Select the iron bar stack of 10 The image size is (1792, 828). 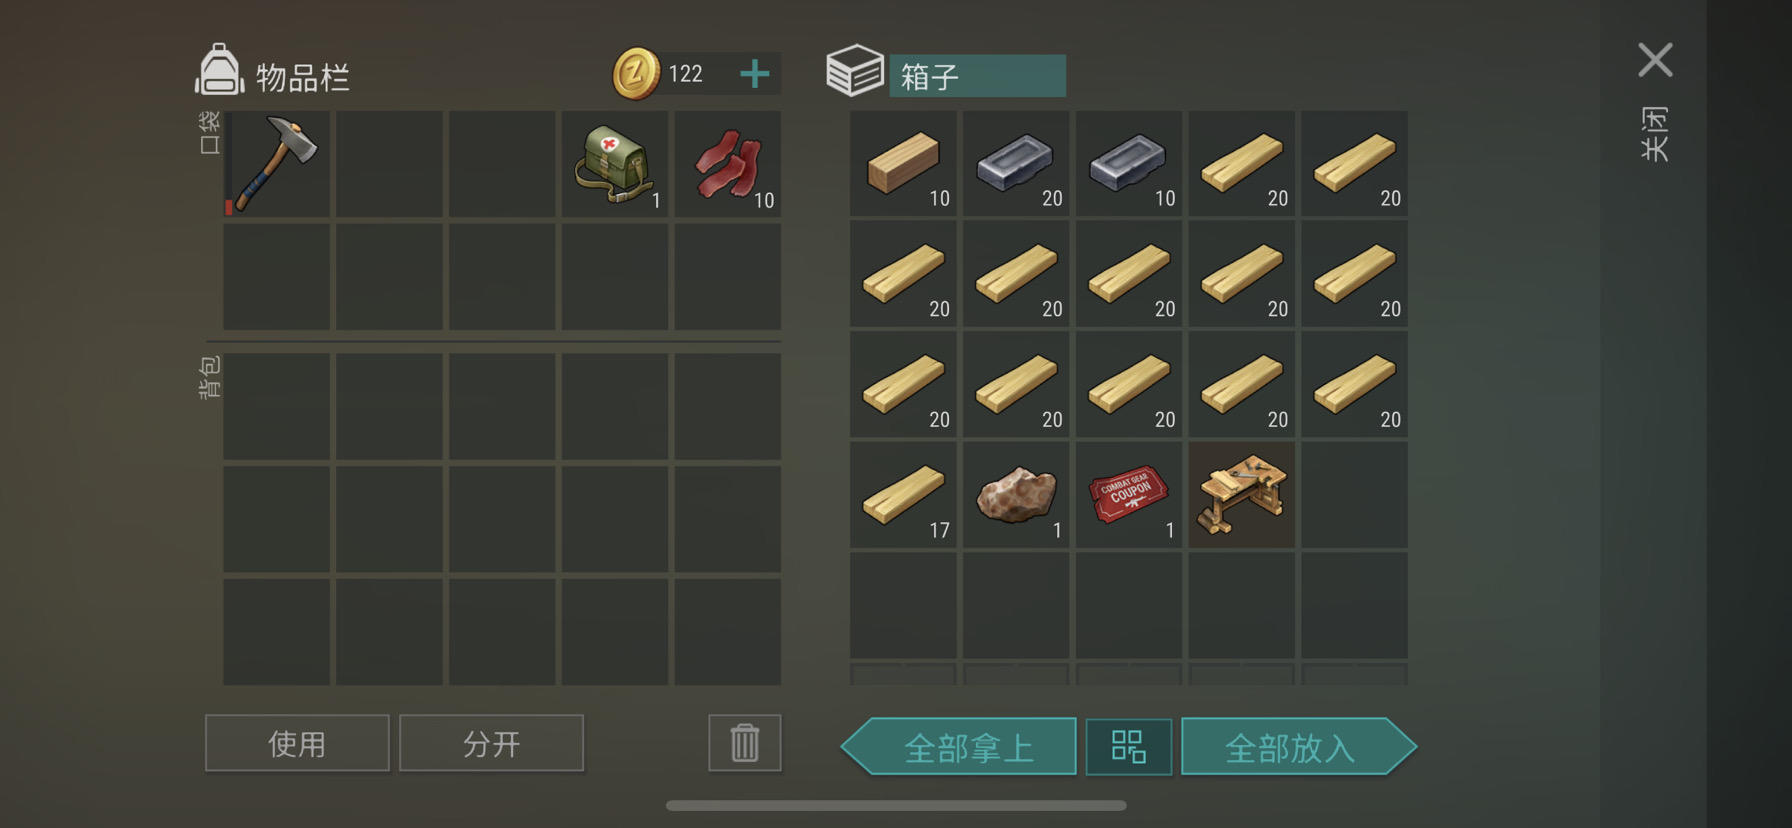[x=1129, y=163]
